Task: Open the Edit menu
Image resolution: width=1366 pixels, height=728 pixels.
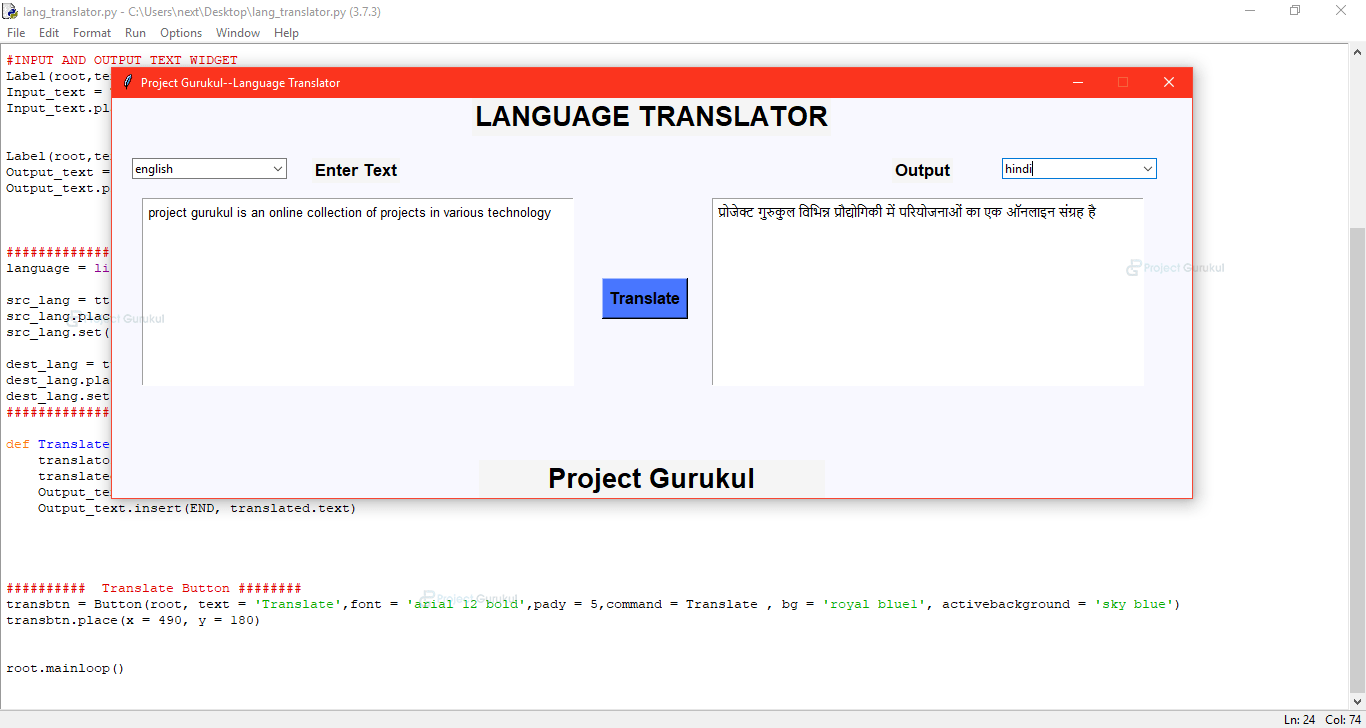Action: [x=48, y=32]
